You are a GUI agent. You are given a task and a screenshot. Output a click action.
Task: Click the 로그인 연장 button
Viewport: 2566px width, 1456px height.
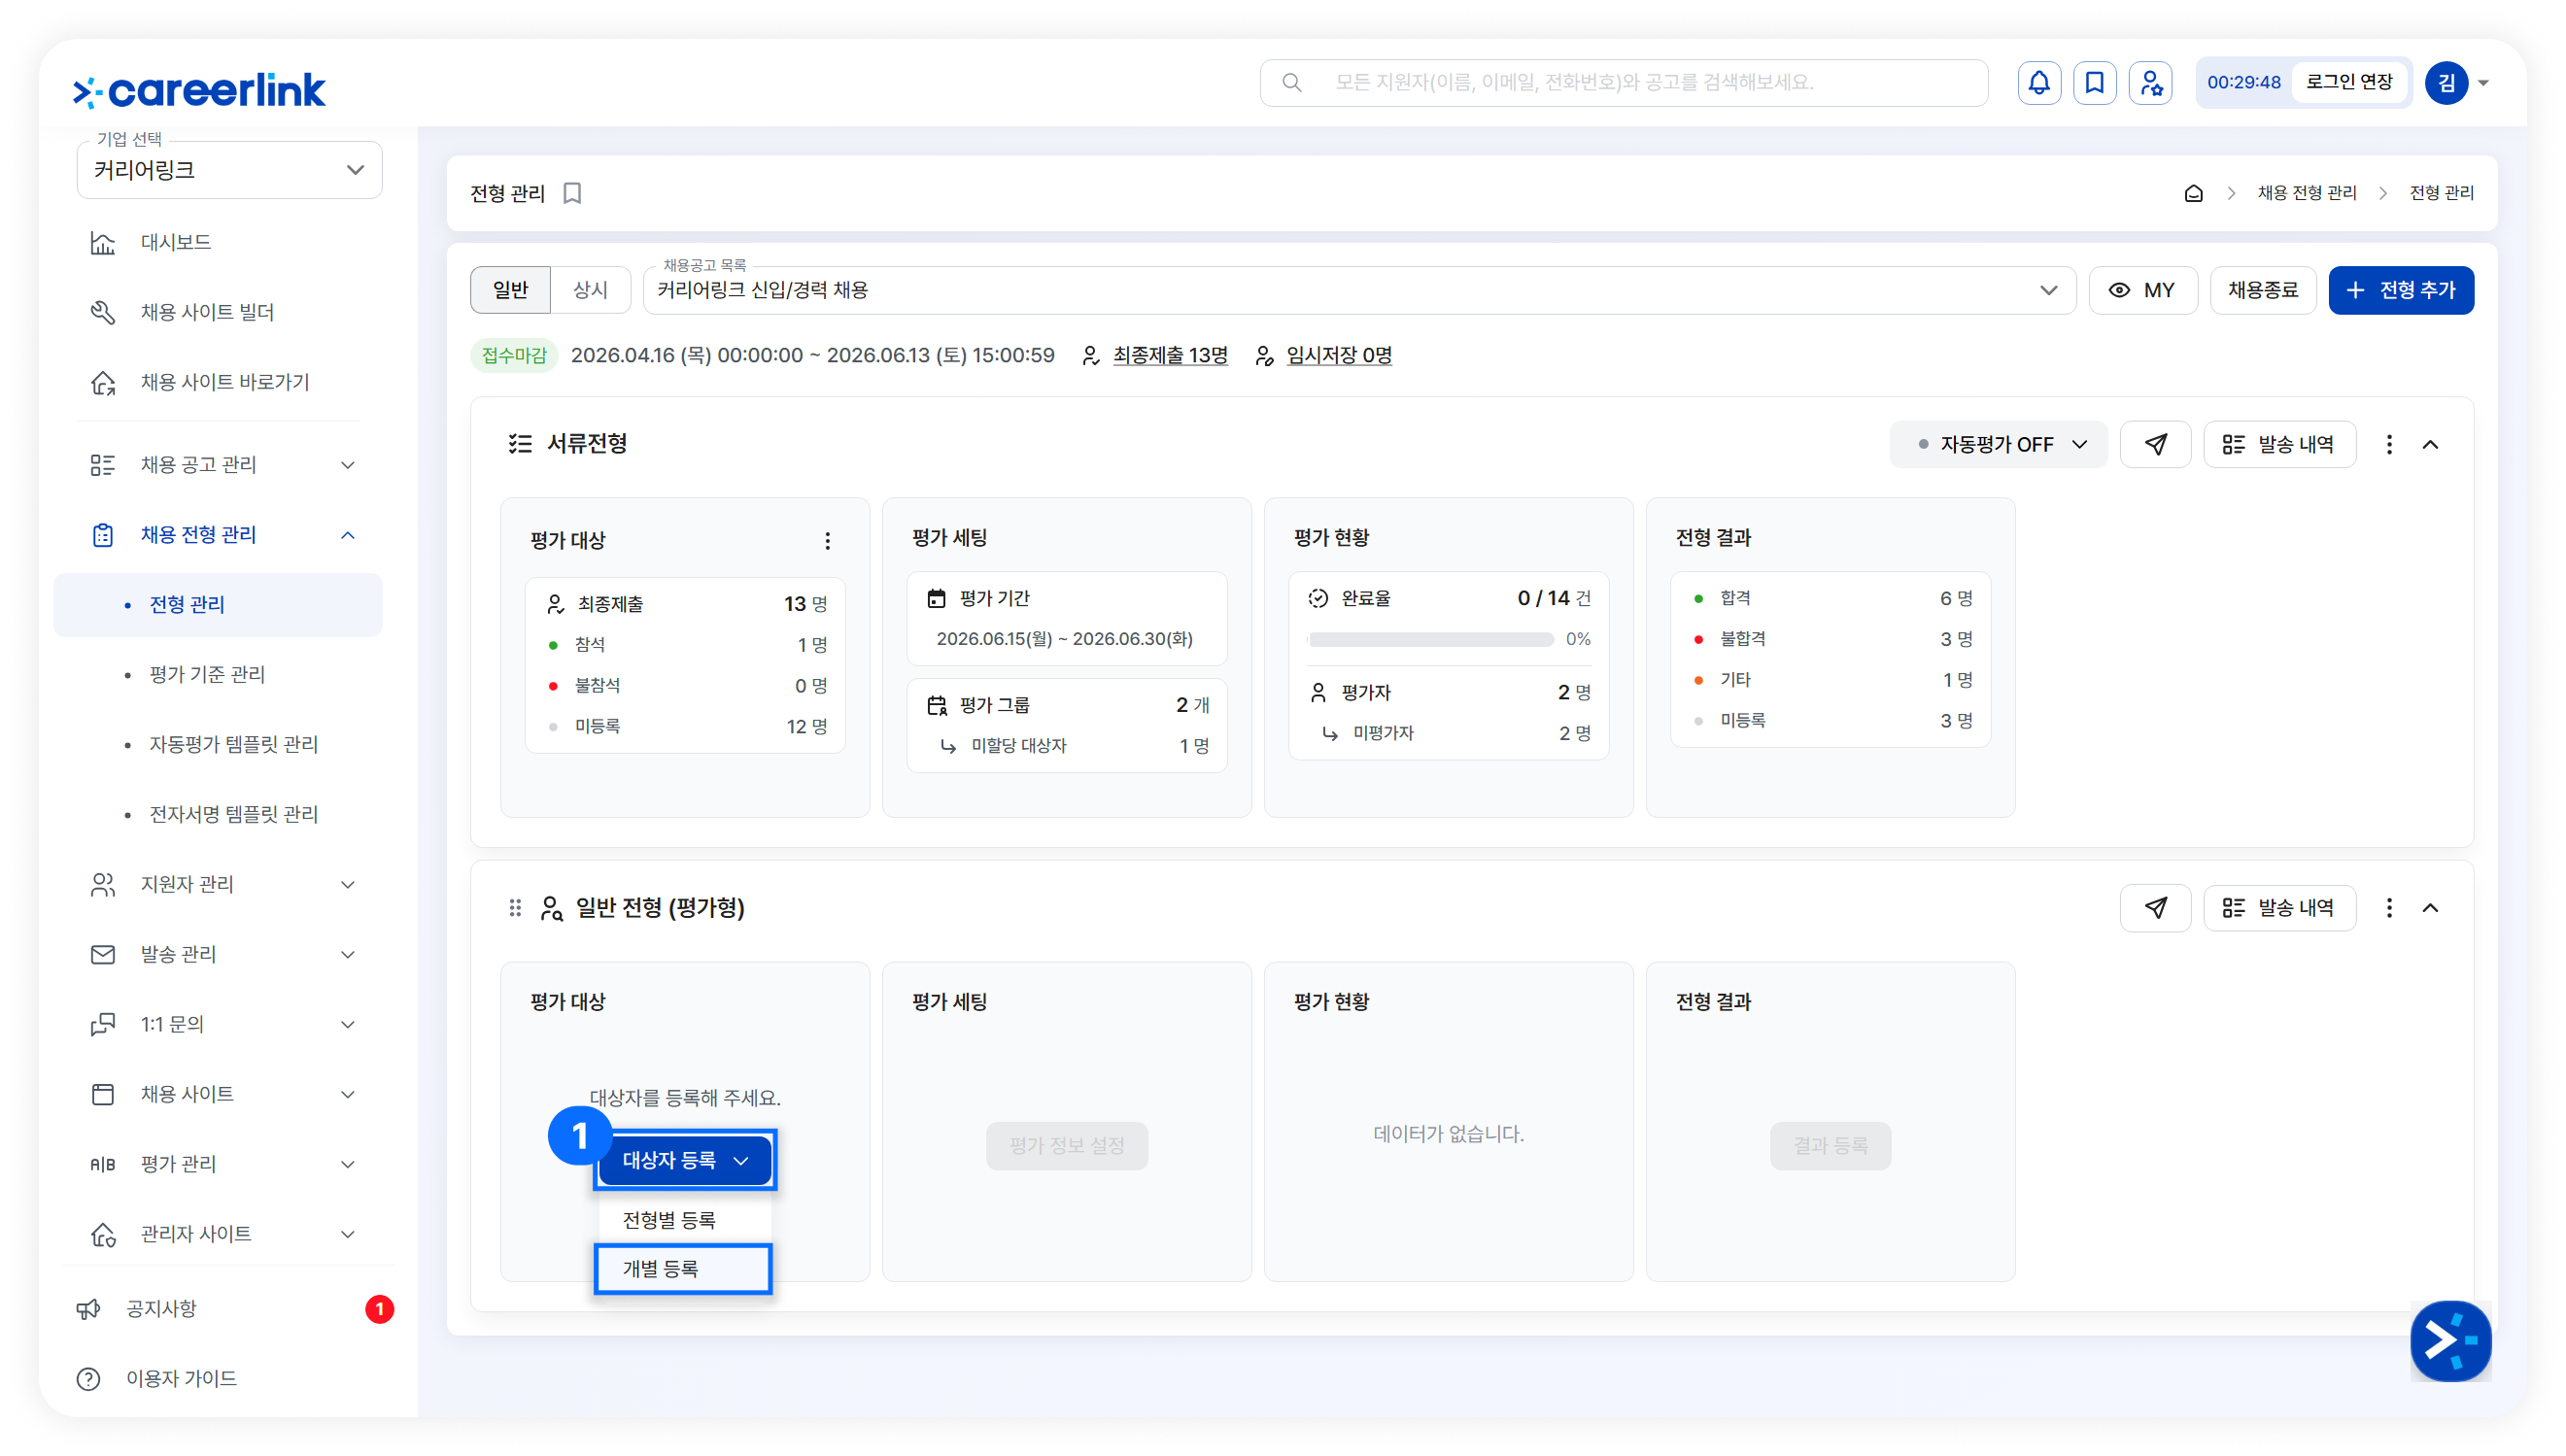pyautogui.click(x=2348, y=83)
